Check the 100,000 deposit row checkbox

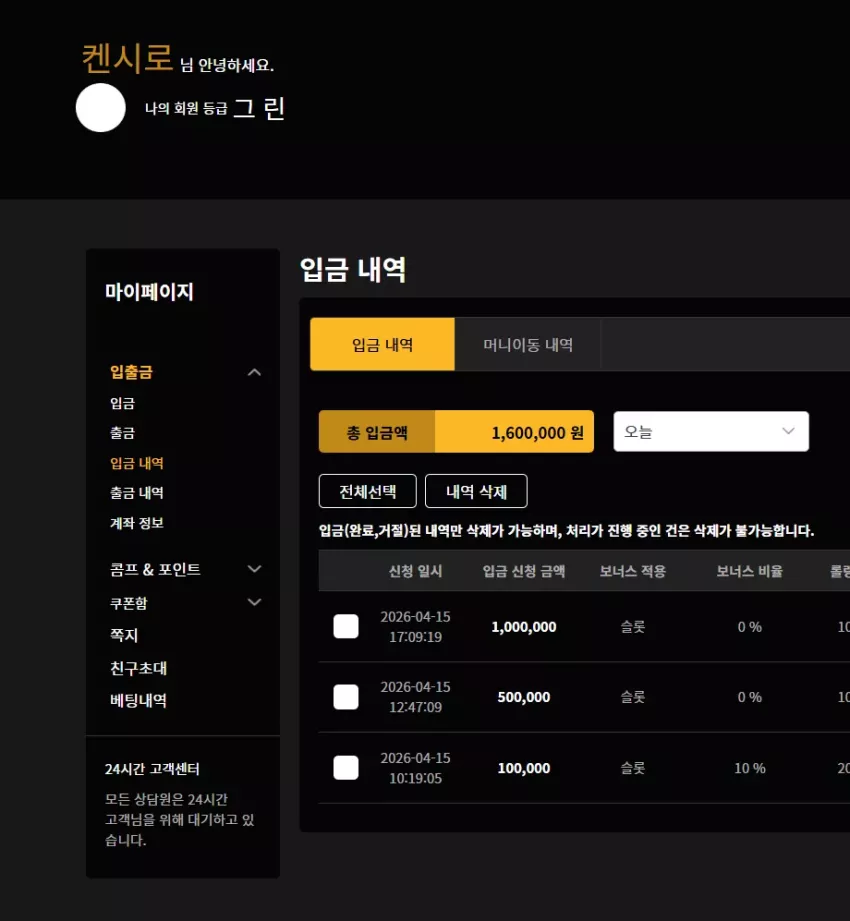pos(346,768)
